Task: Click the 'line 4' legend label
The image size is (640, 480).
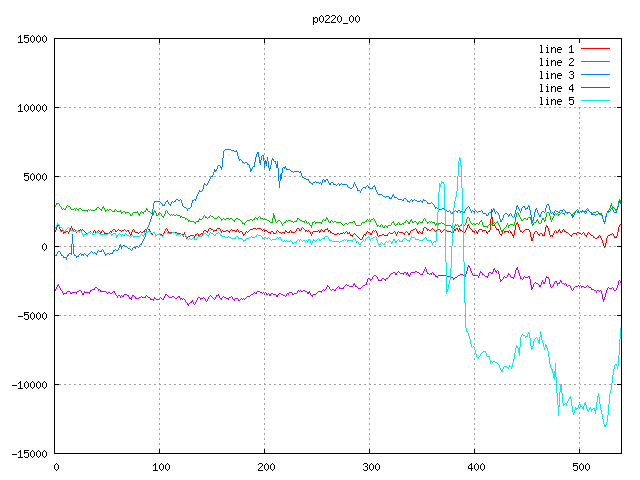Action: coord(557,88)
